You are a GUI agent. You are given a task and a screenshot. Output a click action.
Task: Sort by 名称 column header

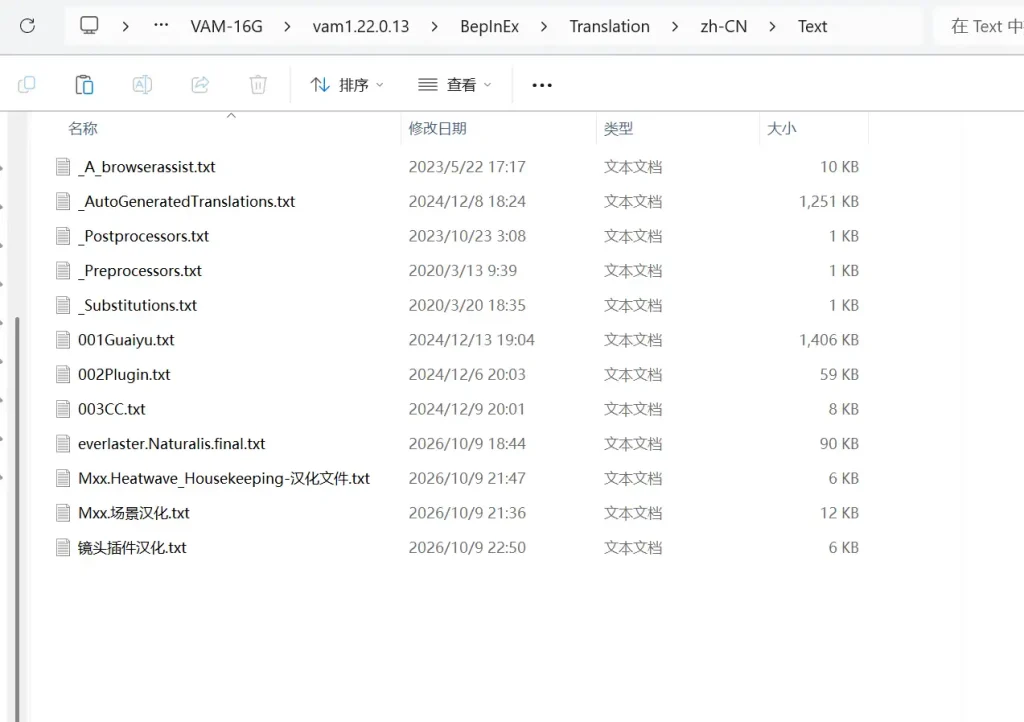tap(83, 129)
